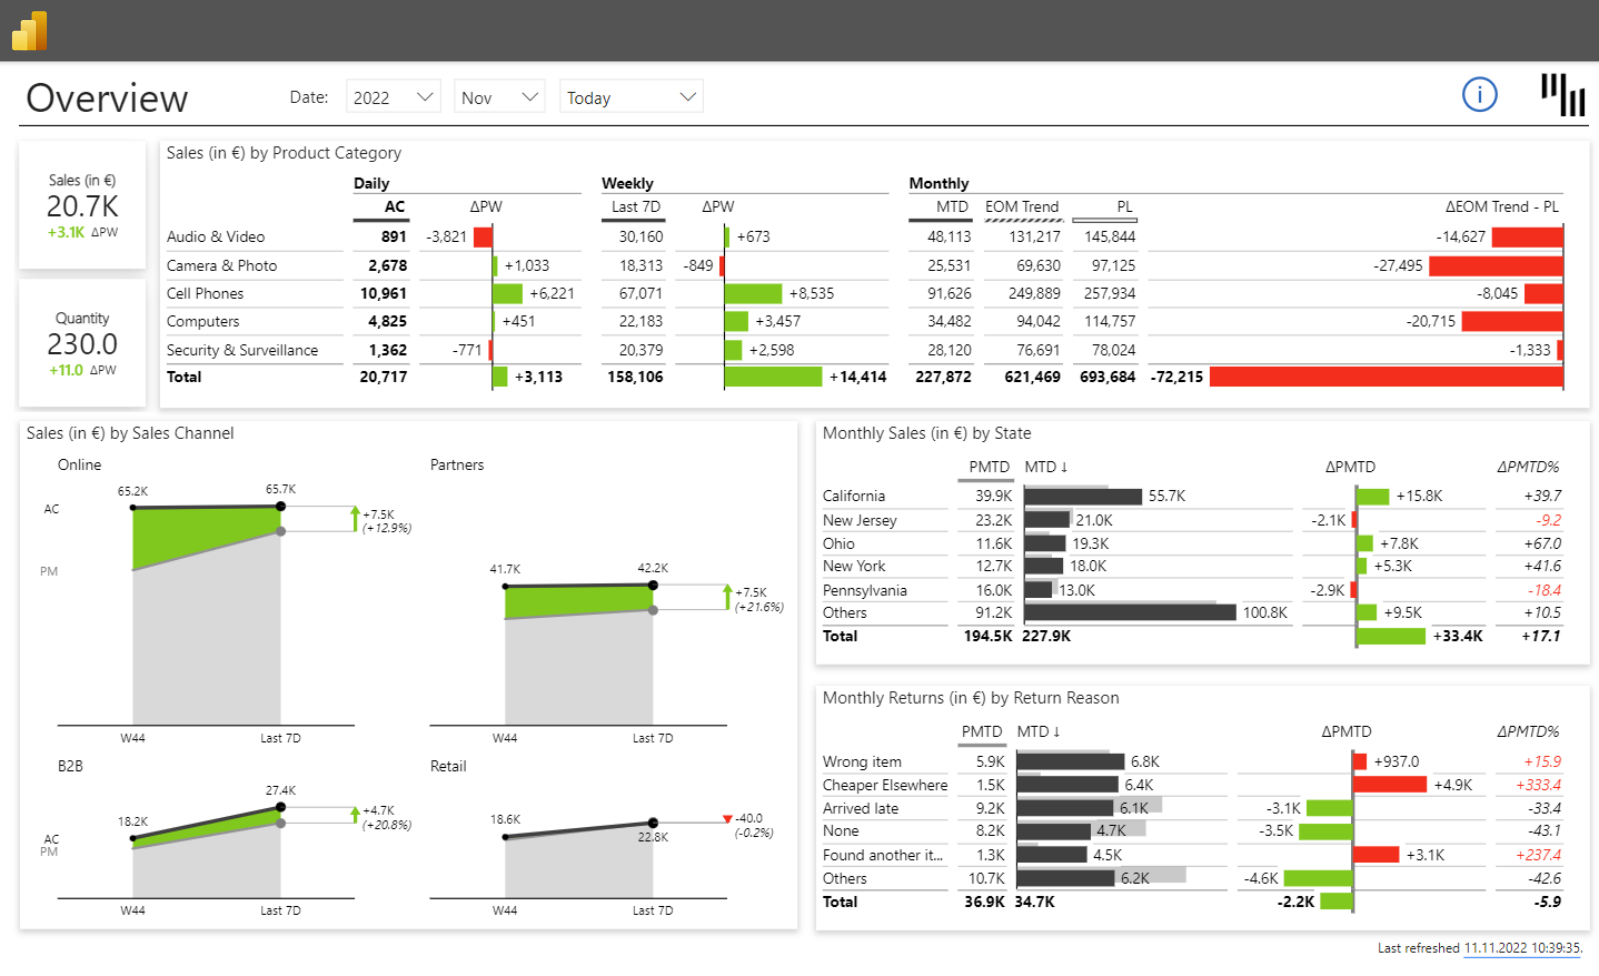1599x976 pixels.
Task: Open the 2022 year dropdown
Action: tap(393, 97)
